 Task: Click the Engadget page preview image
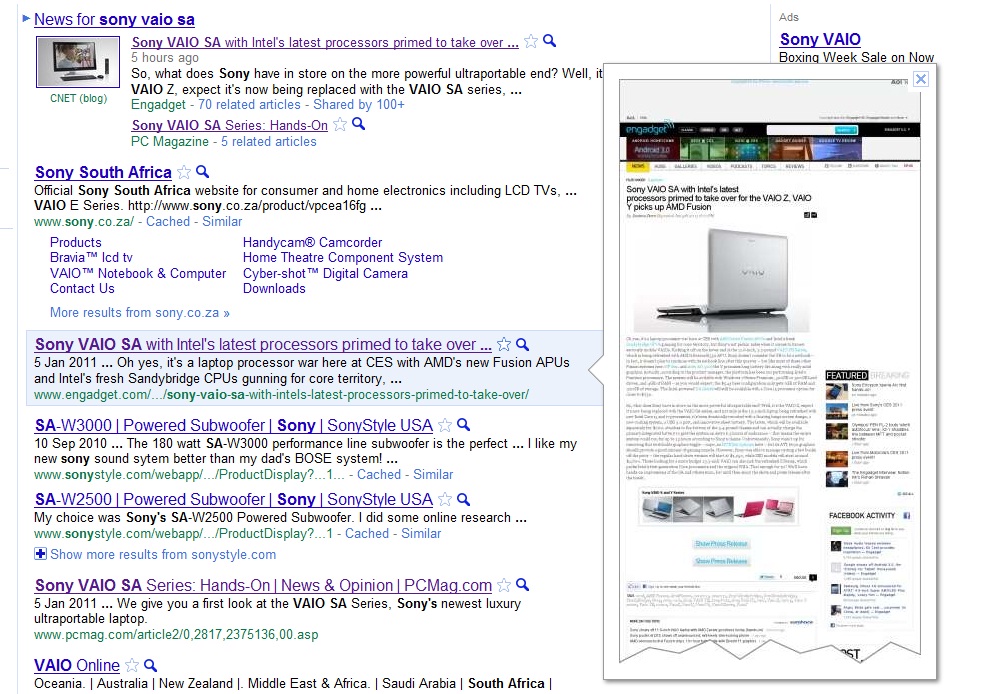pos(770,369)
